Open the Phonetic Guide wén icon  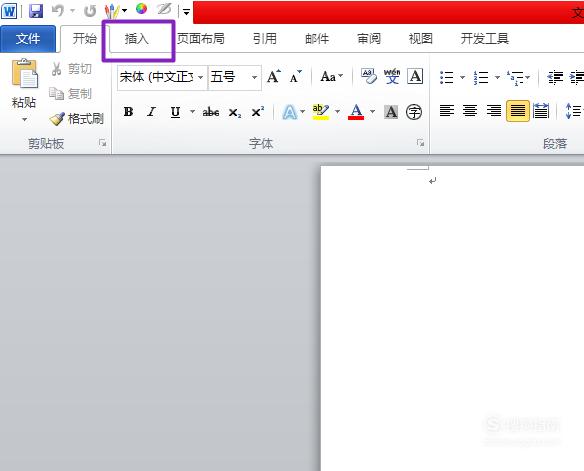click(392, 76)
